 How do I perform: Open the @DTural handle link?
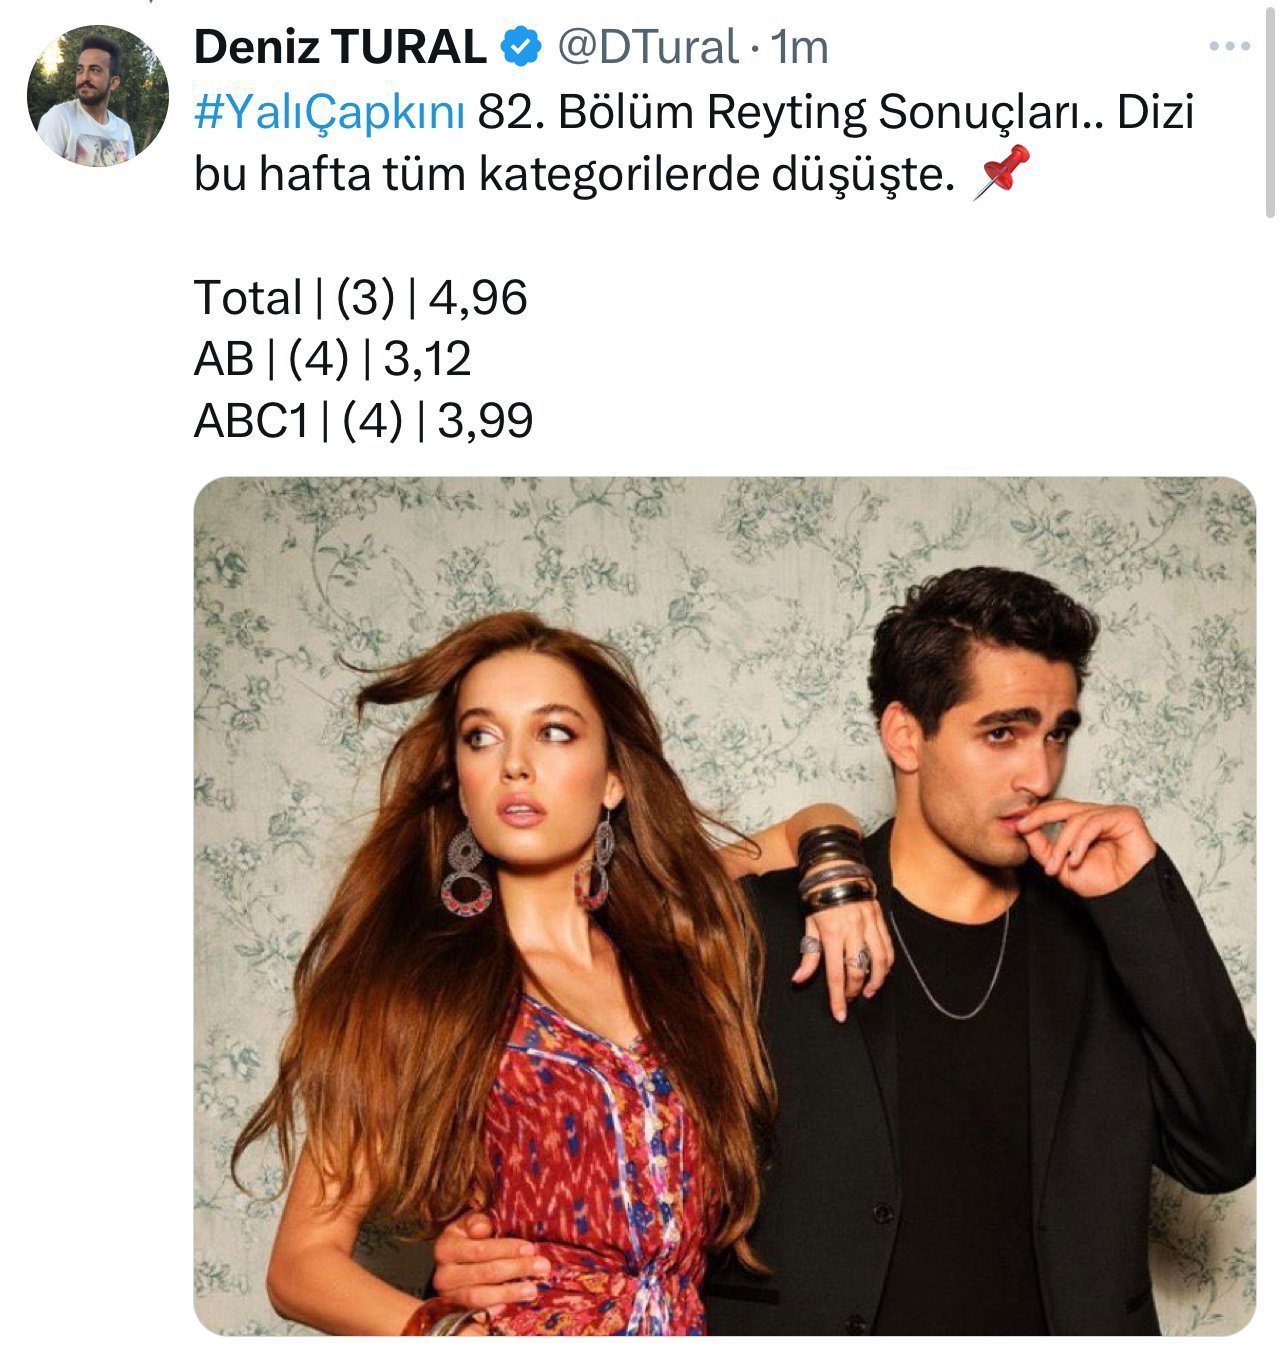pos(647,47)
